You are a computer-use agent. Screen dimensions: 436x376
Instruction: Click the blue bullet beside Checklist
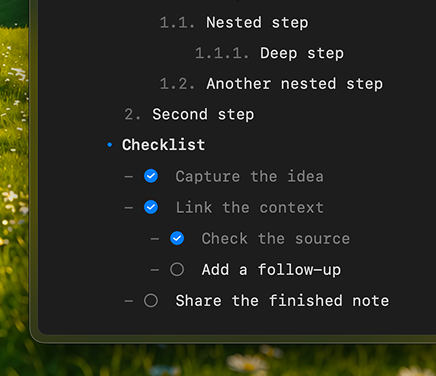point(110,145)
